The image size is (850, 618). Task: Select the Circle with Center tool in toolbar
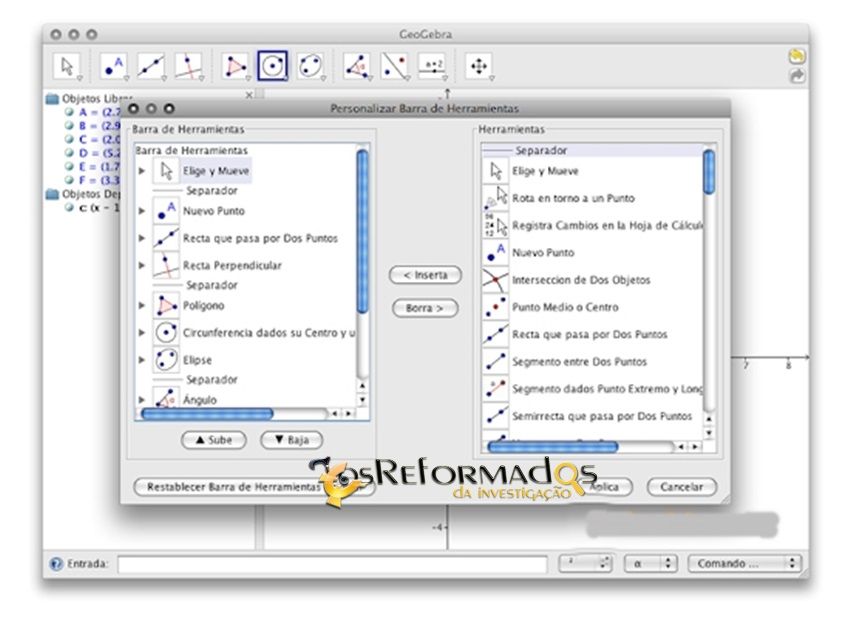(x=272, y=66)
